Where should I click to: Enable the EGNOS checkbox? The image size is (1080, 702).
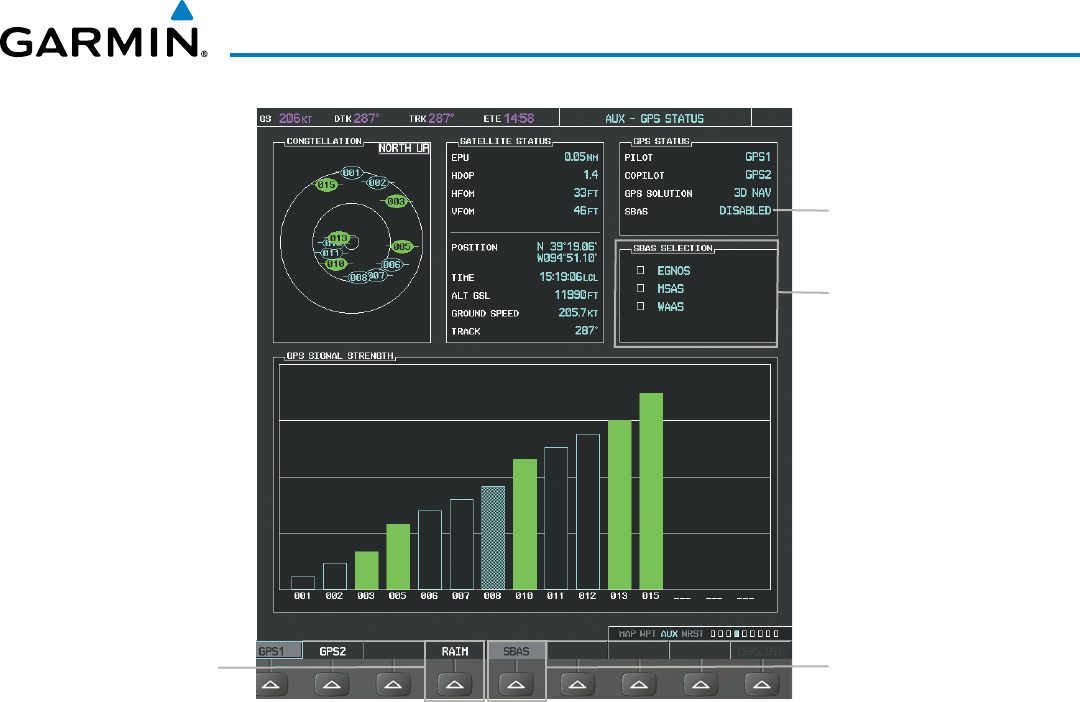click(641, 270)
